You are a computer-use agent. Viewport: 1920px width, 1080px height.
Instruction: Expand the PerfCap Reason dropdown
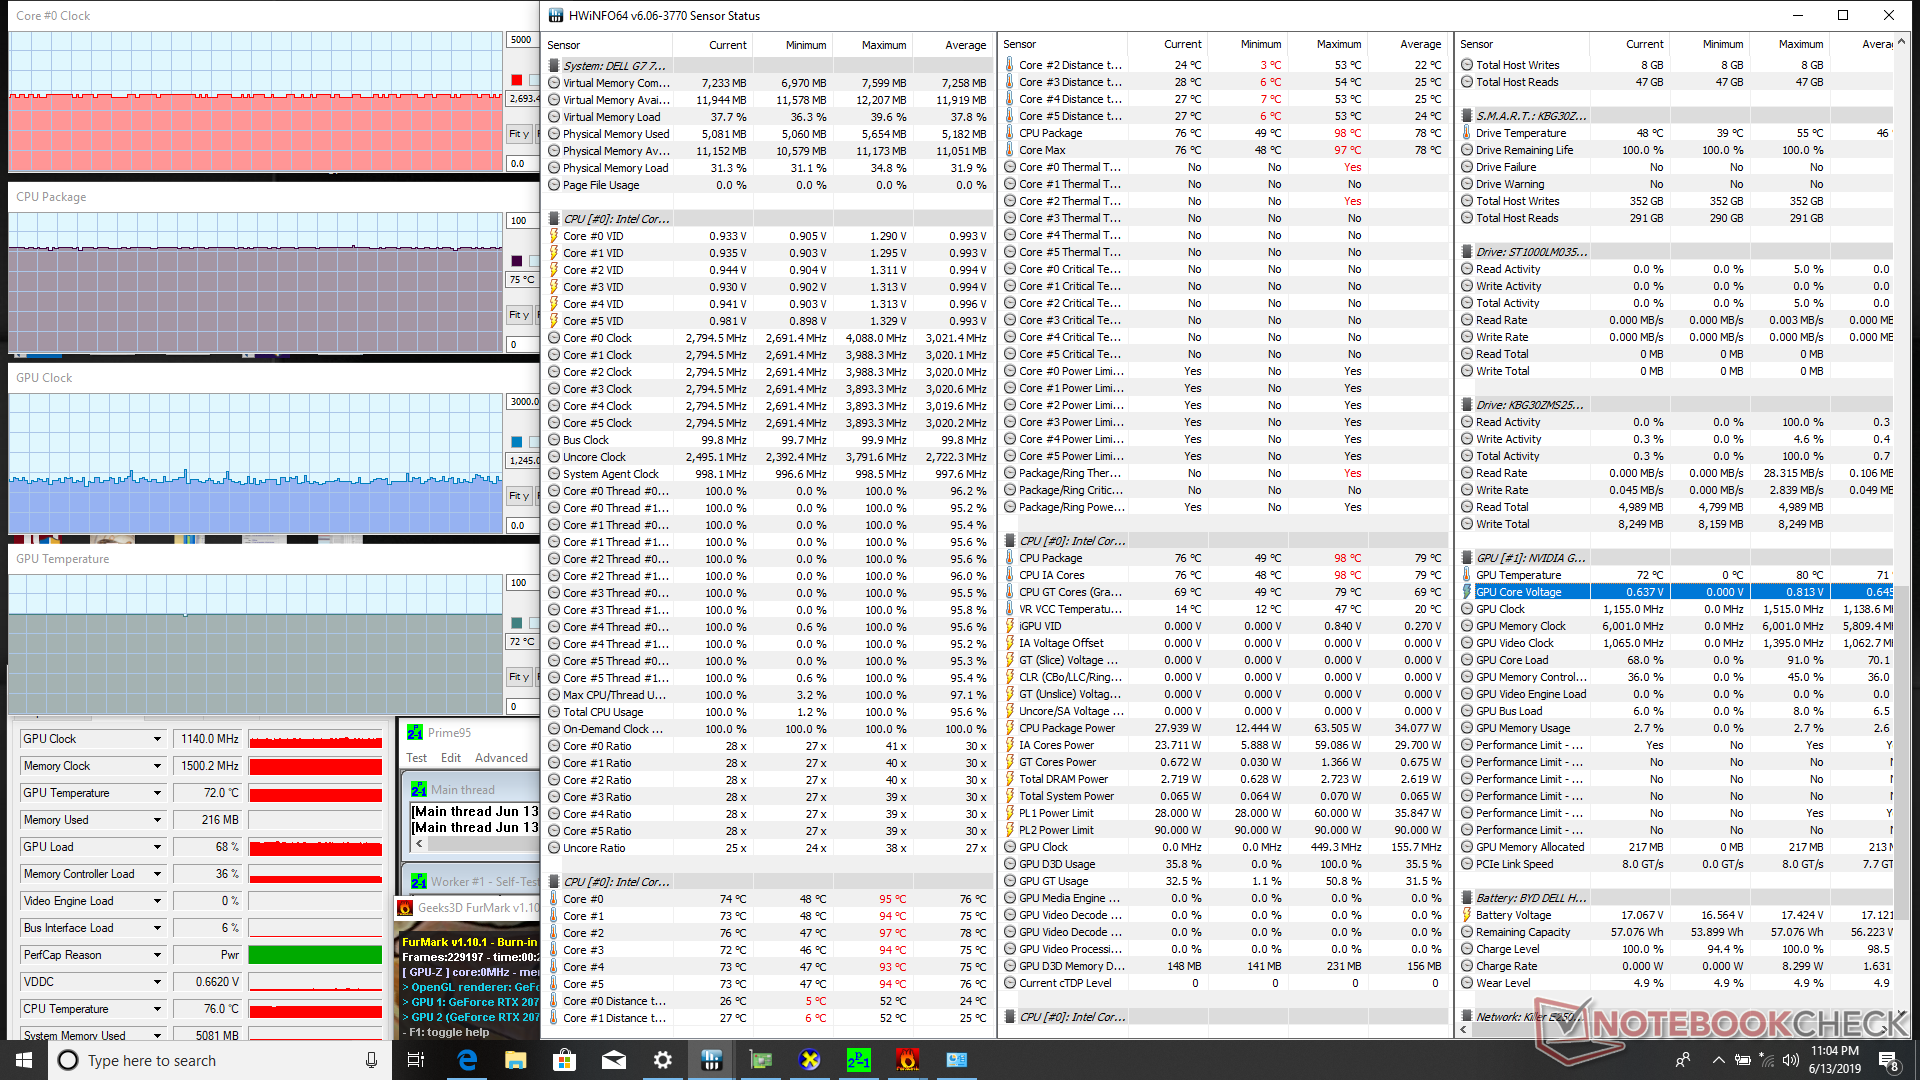click(157, 955)
